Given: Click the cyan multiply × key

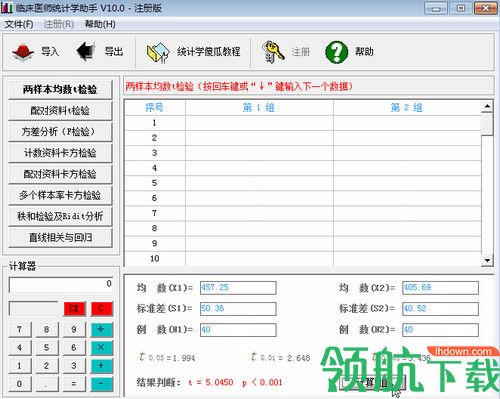Looking at the screenshot, I should (101, 348).
